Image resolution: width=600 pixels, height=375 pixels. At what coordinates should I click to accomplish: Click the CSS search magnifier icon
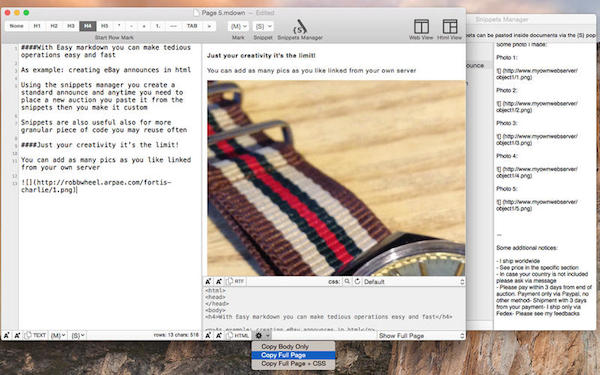(347, 281)
